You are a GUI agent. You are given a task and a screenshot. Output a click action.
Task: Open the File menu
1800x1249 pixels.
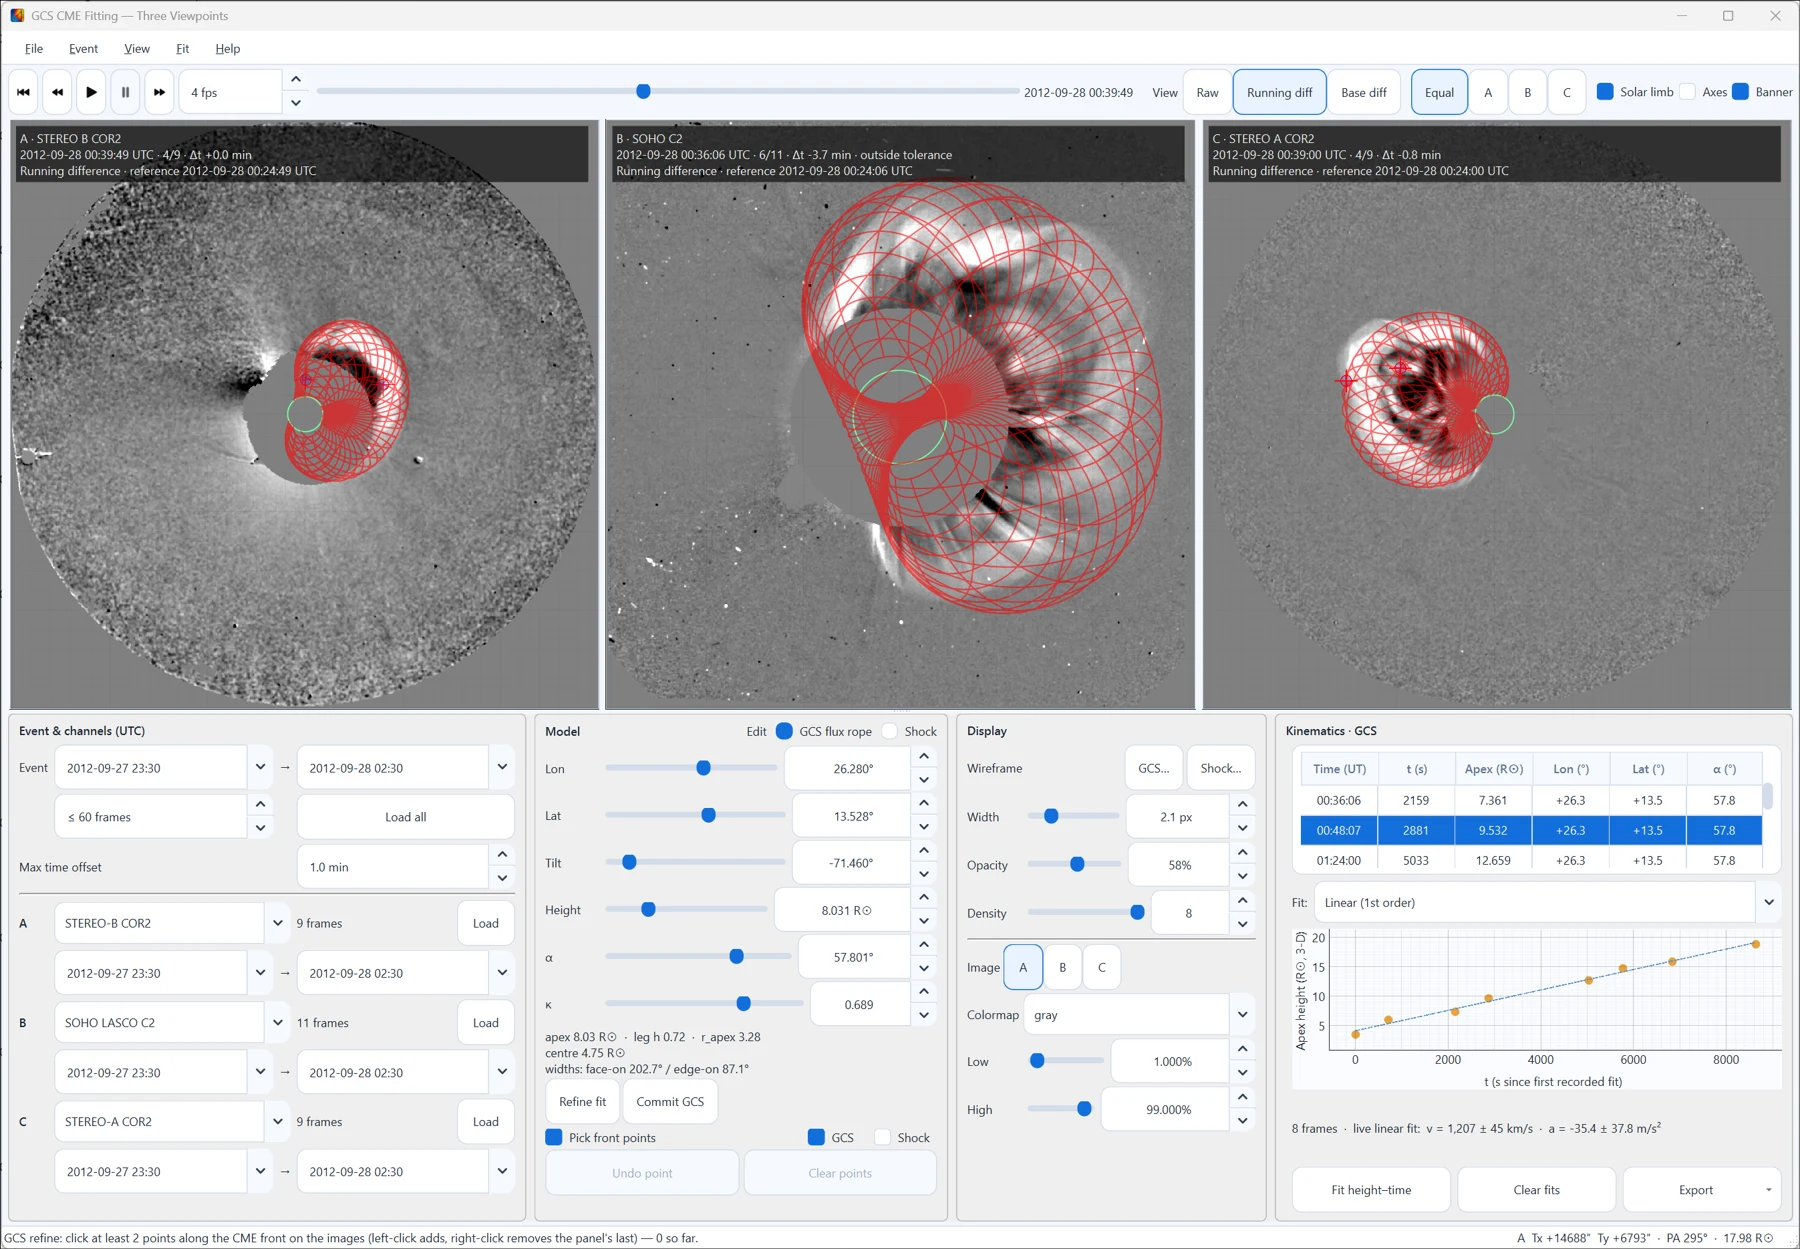(x=34, y=48)
